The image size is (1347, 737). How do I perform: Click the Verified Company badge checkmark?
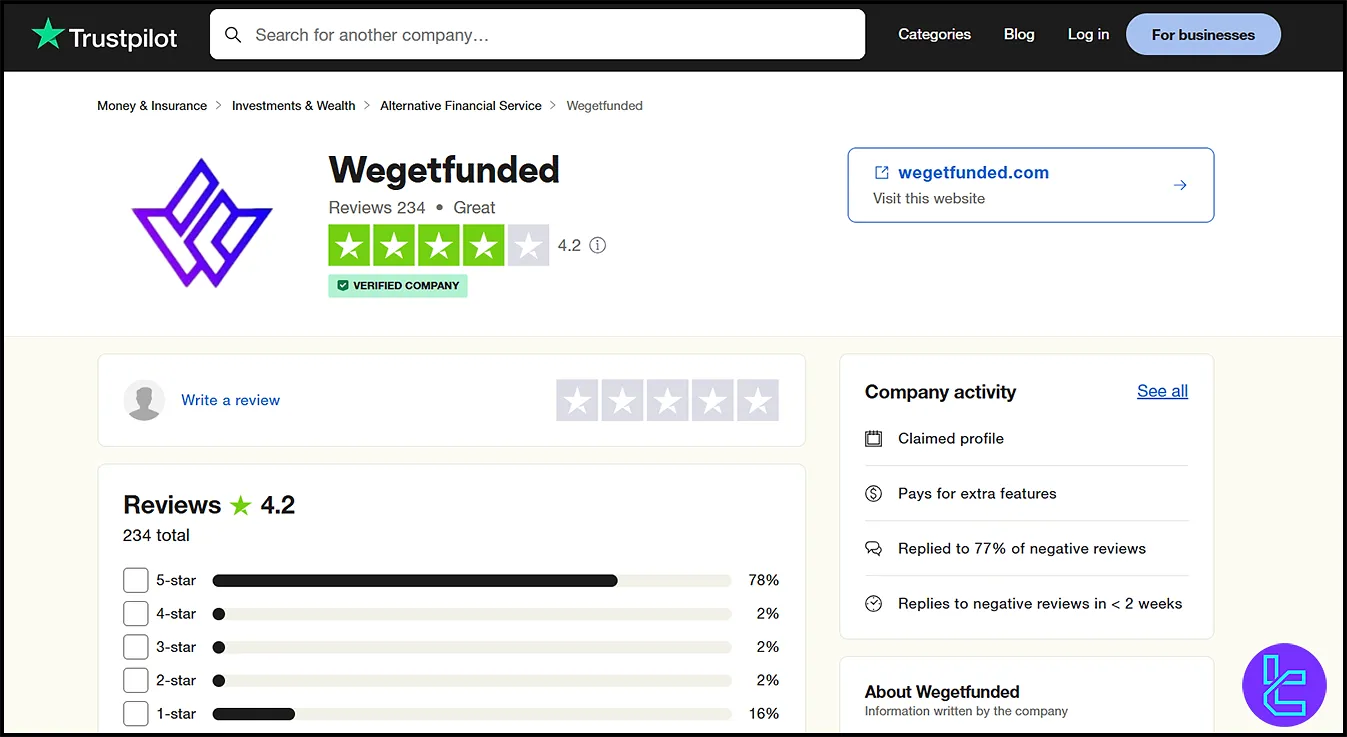tap(344, 286)
